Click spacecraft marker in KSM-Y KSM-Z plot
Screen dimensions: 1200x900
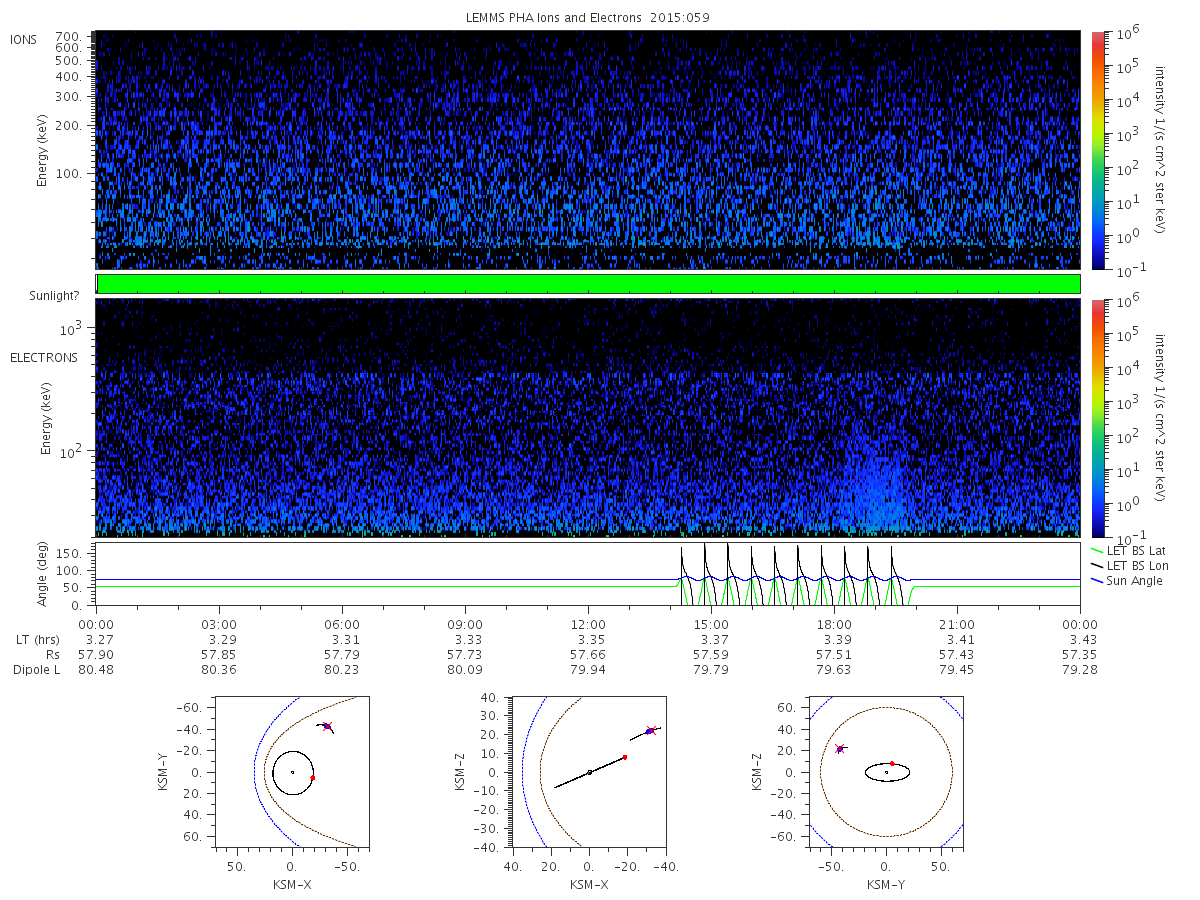click(x=840, y=748)
